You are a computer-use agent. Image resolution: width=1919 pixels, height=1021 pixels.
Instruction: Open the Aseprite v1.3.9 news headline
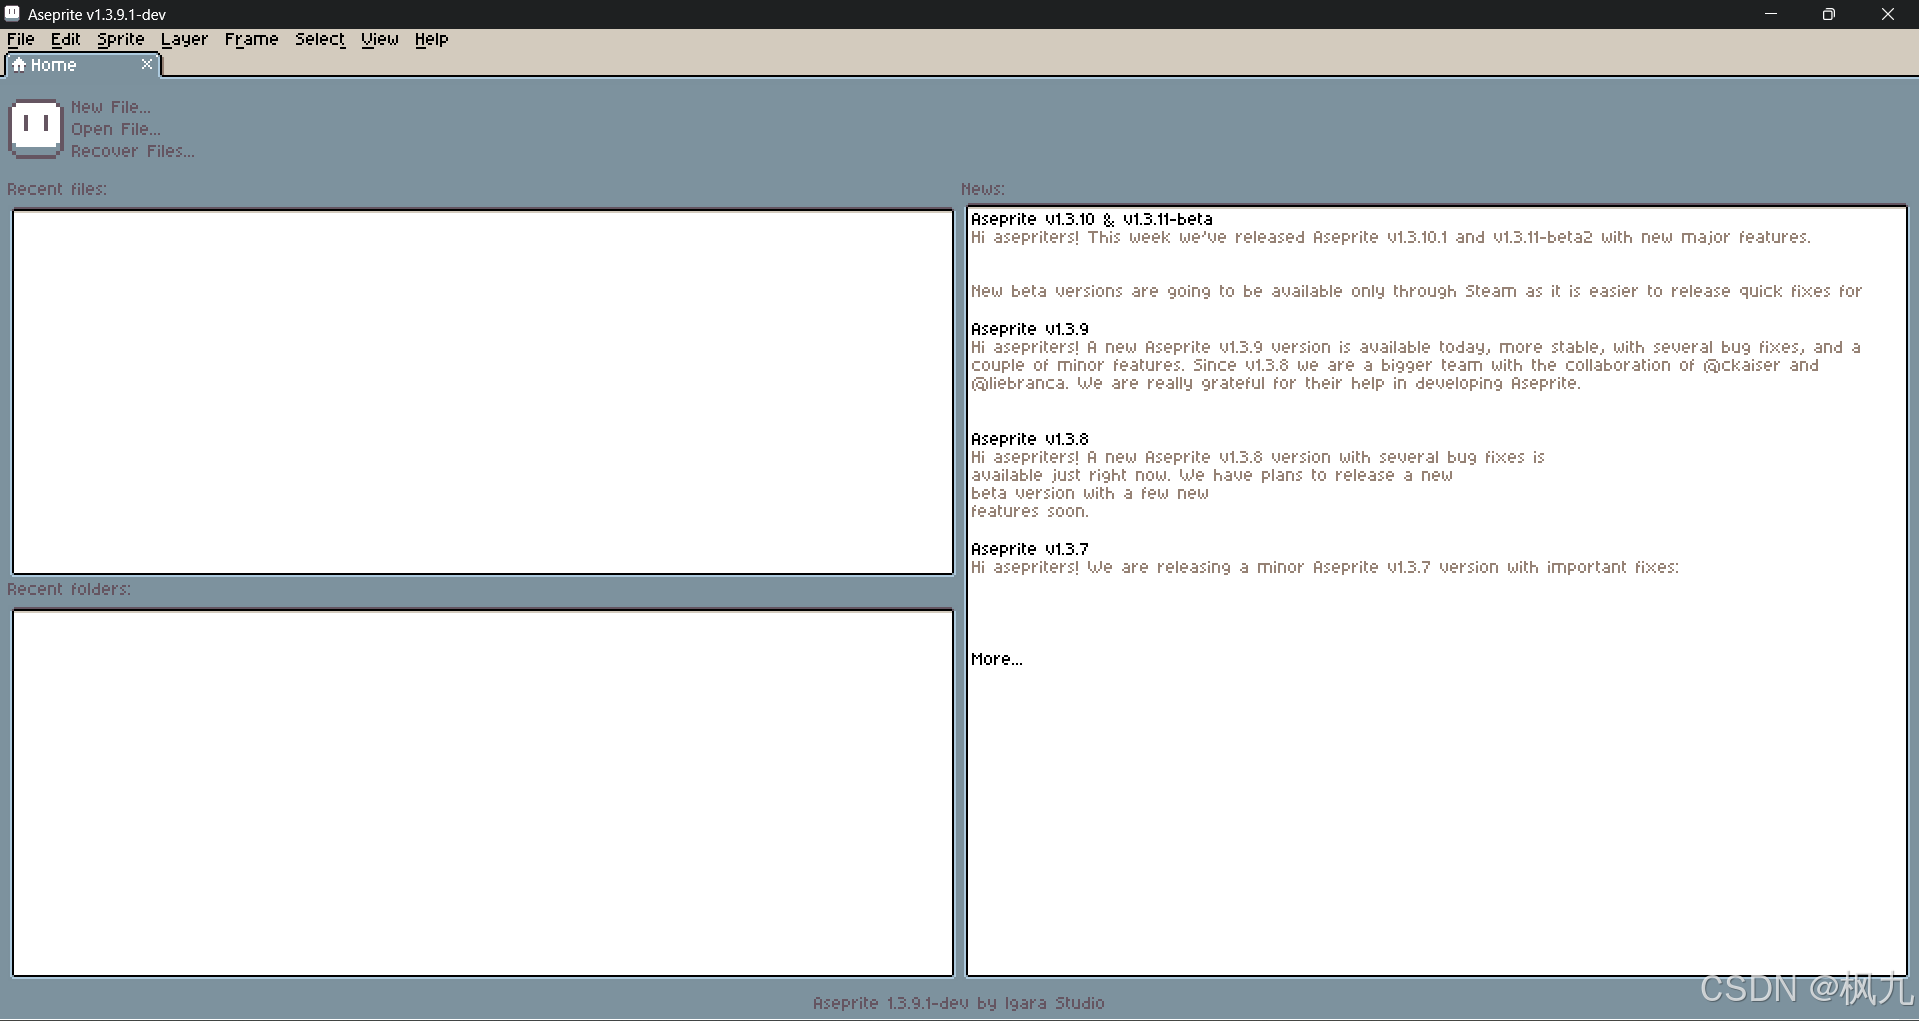pyautogui.click(x=1030, y=329)
